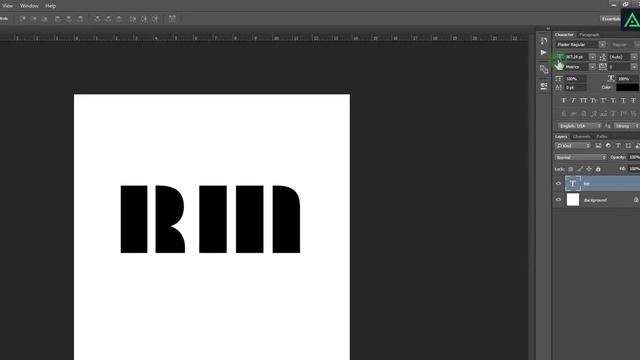This screenshot has height=360, width=640.
Task: Click the horizontal scale icon
Action: pos(611,78)
